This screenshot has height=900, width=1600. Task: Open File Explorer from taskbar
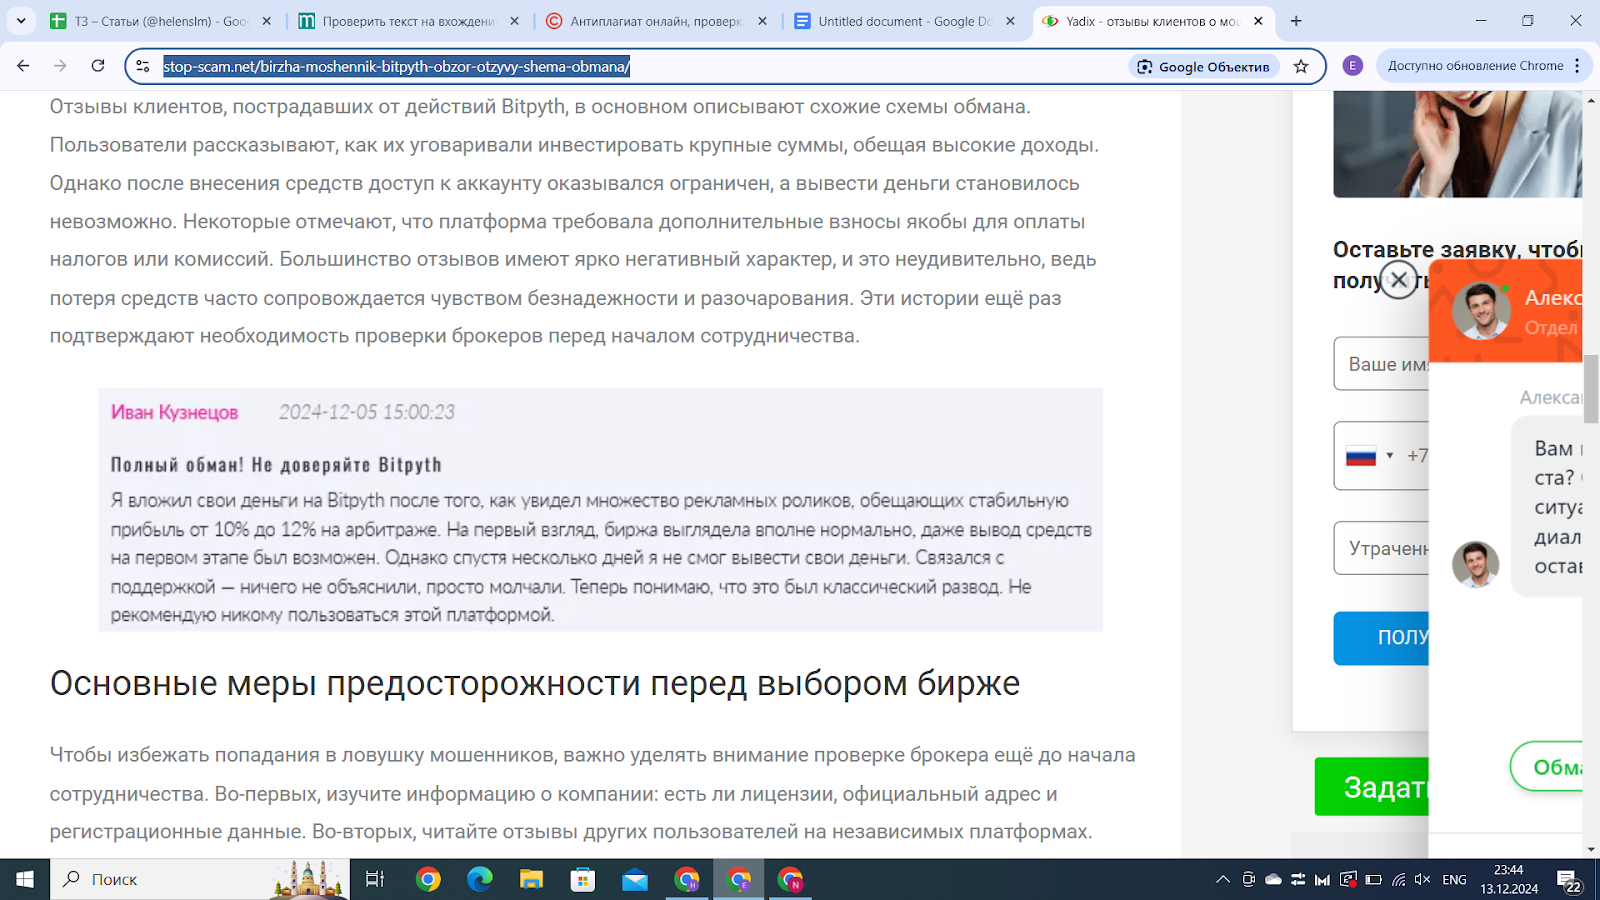pos(531,879)
